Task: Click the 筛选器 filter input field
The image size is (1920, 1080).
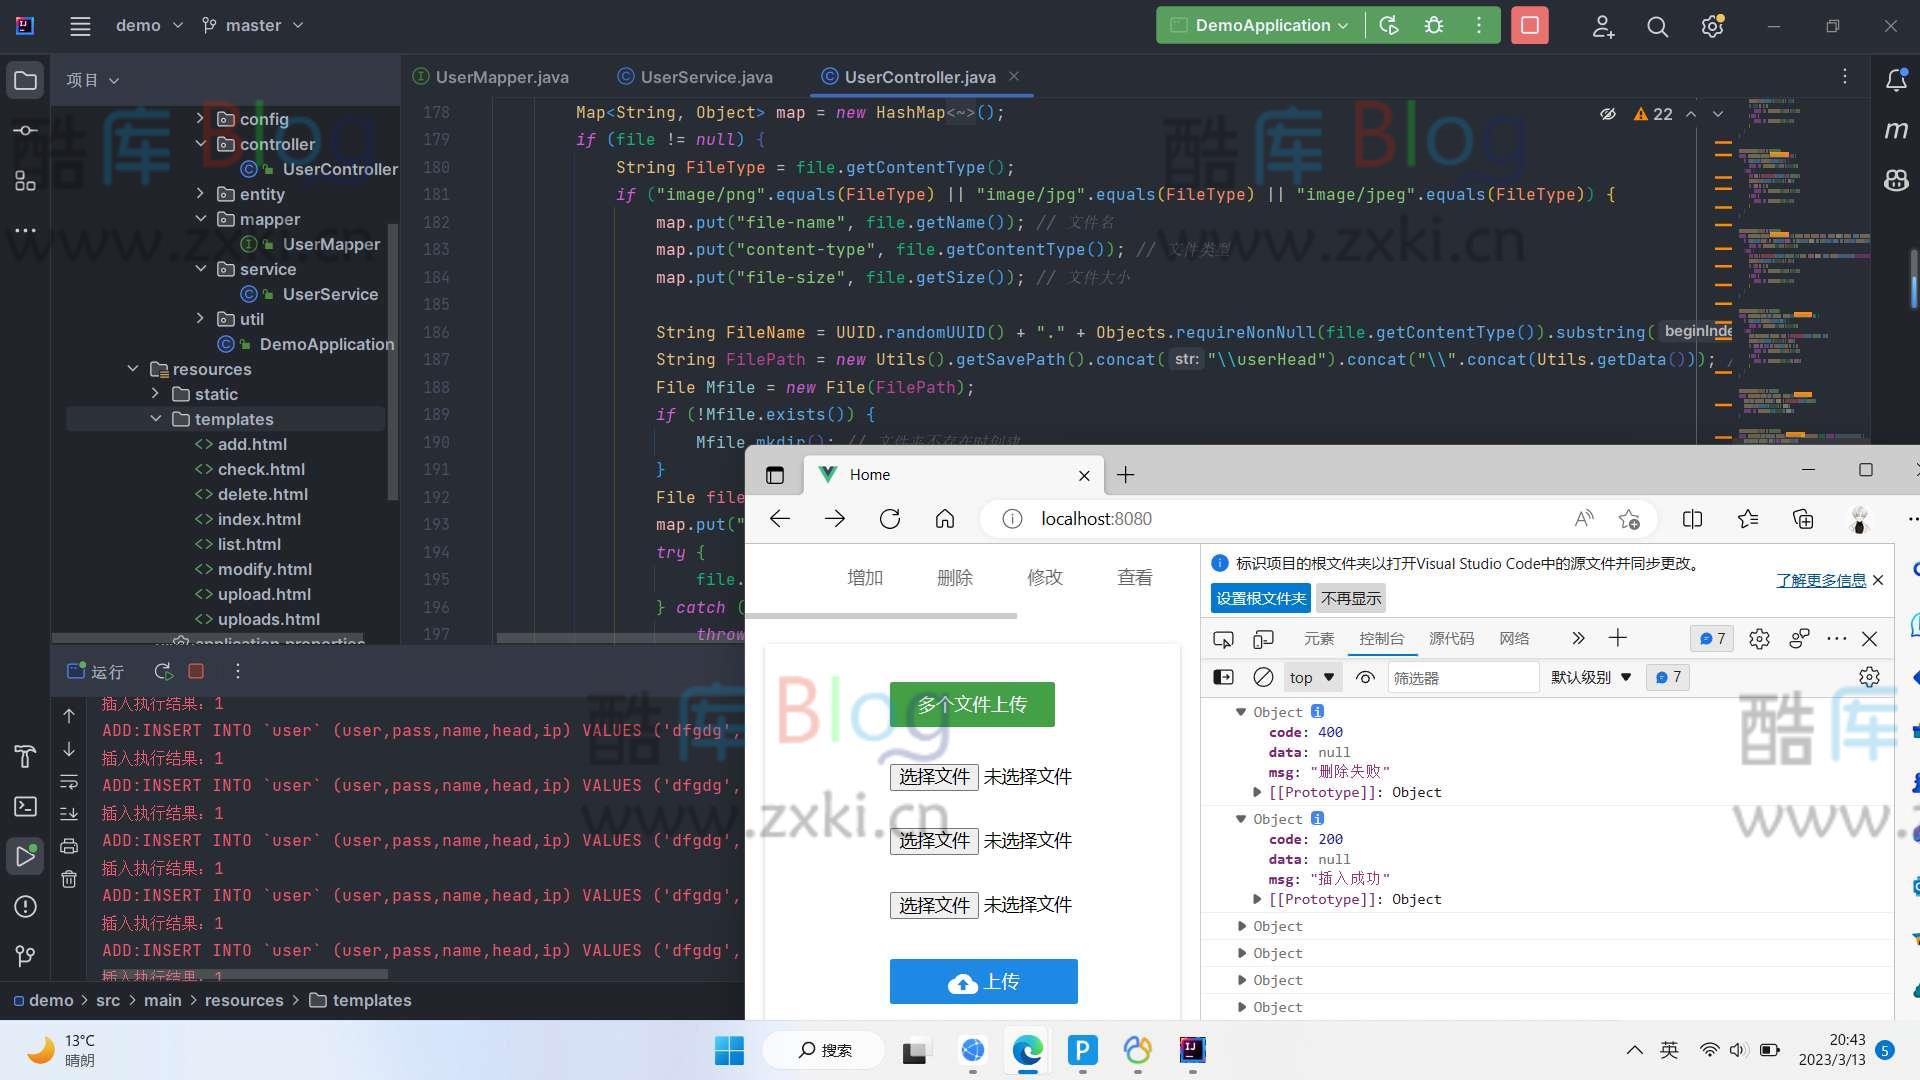Action: click(x=1463, y=677)
